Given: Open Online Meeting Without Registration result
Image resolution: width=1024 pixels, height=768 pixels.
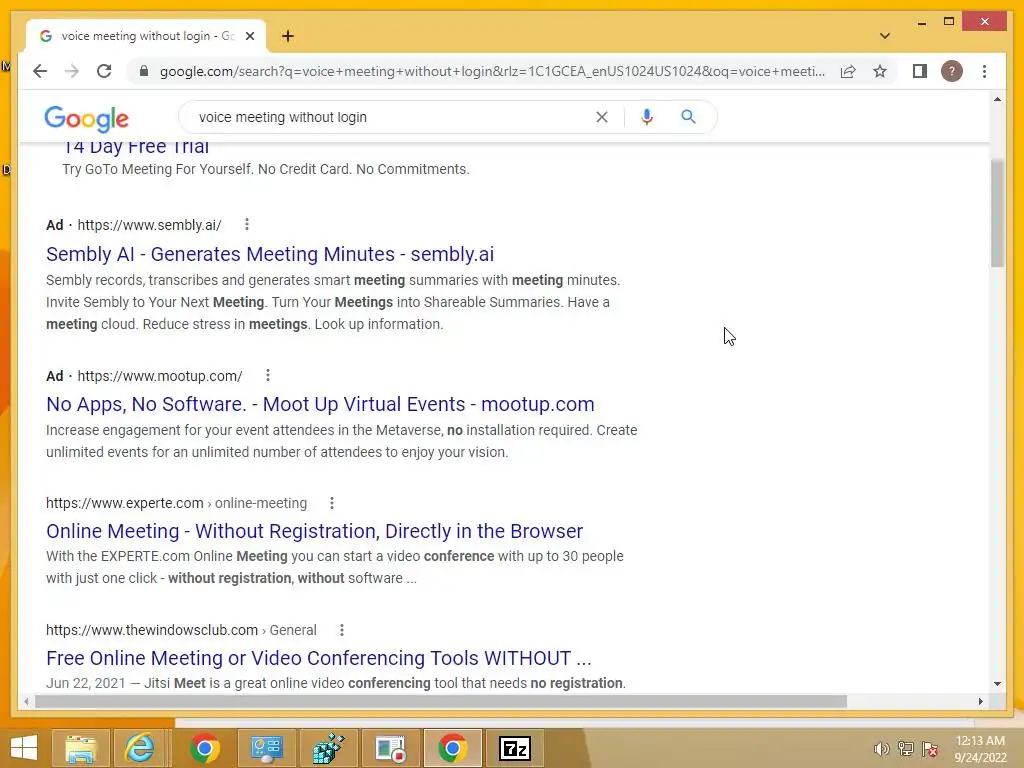Looking at the screenshot, I should point(314,531).
